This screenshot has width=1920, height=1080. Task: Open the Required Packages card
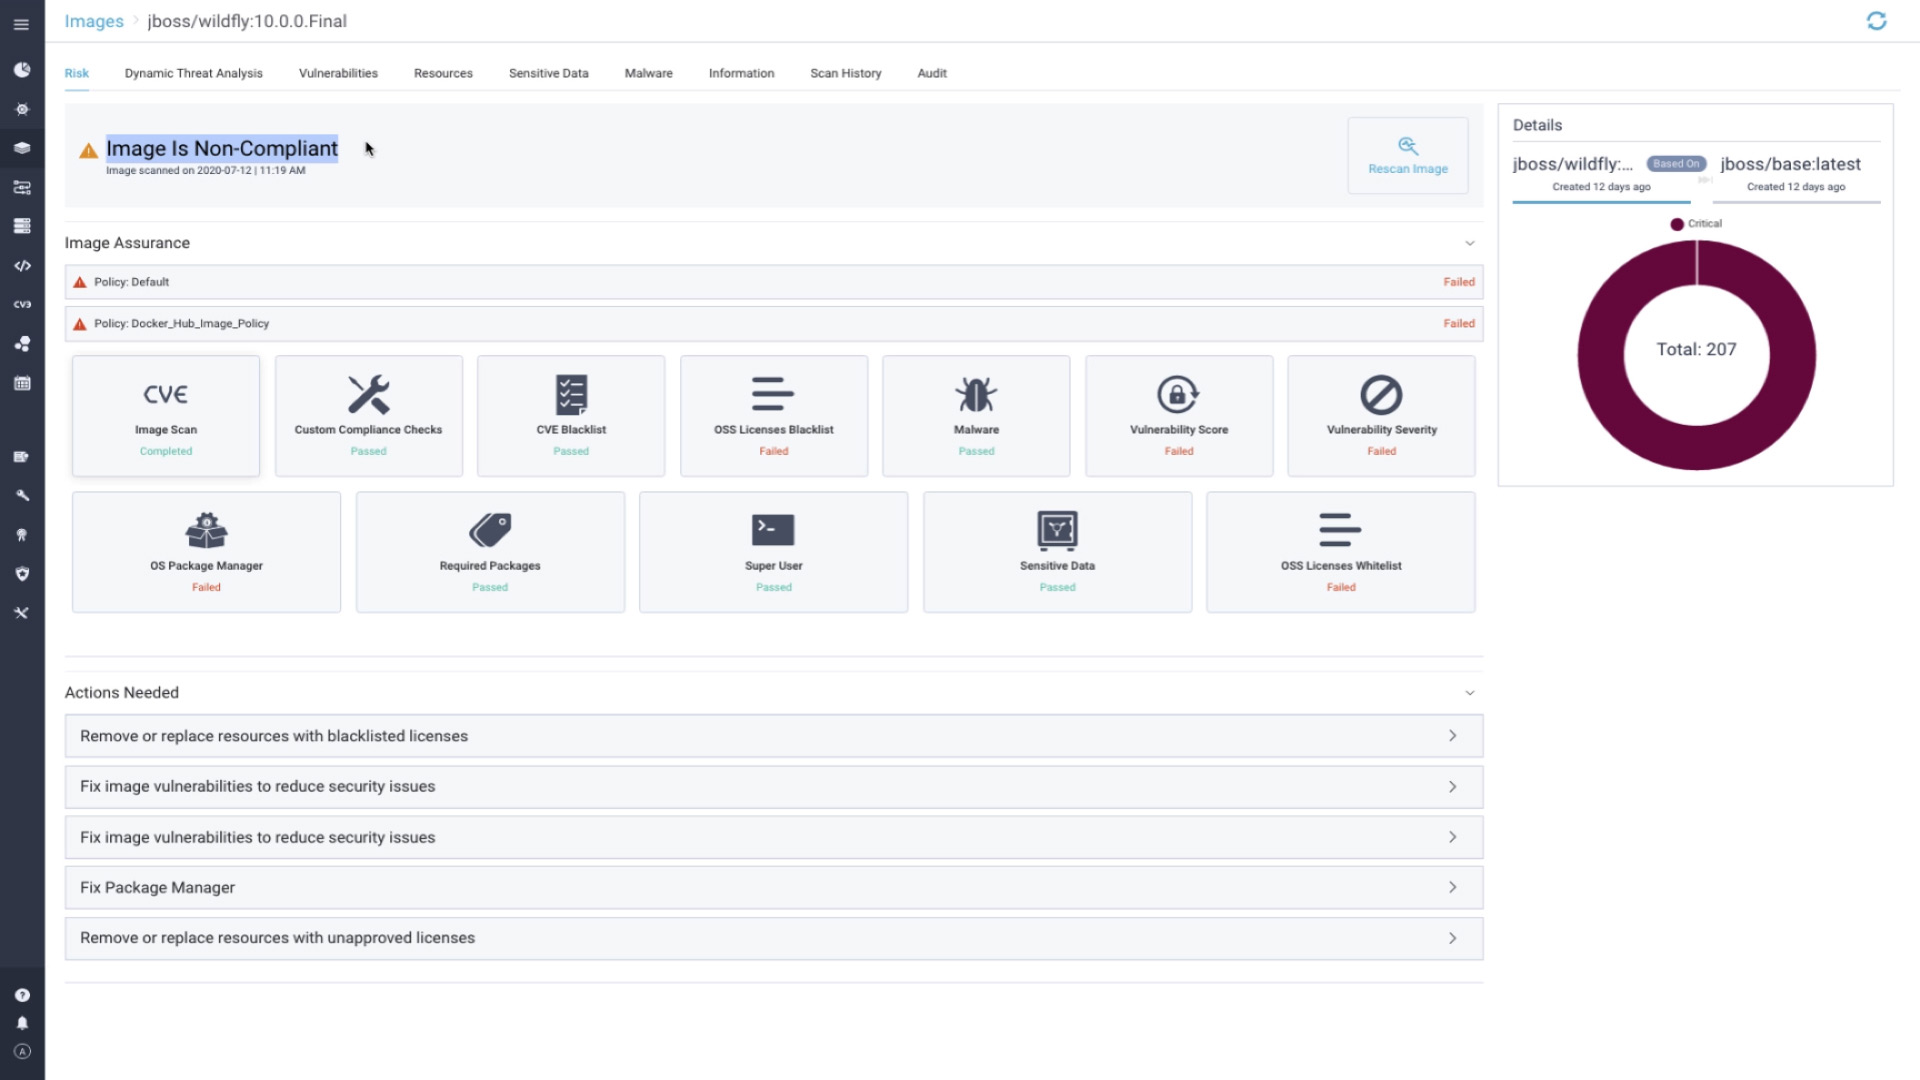(x=490, y=552)
